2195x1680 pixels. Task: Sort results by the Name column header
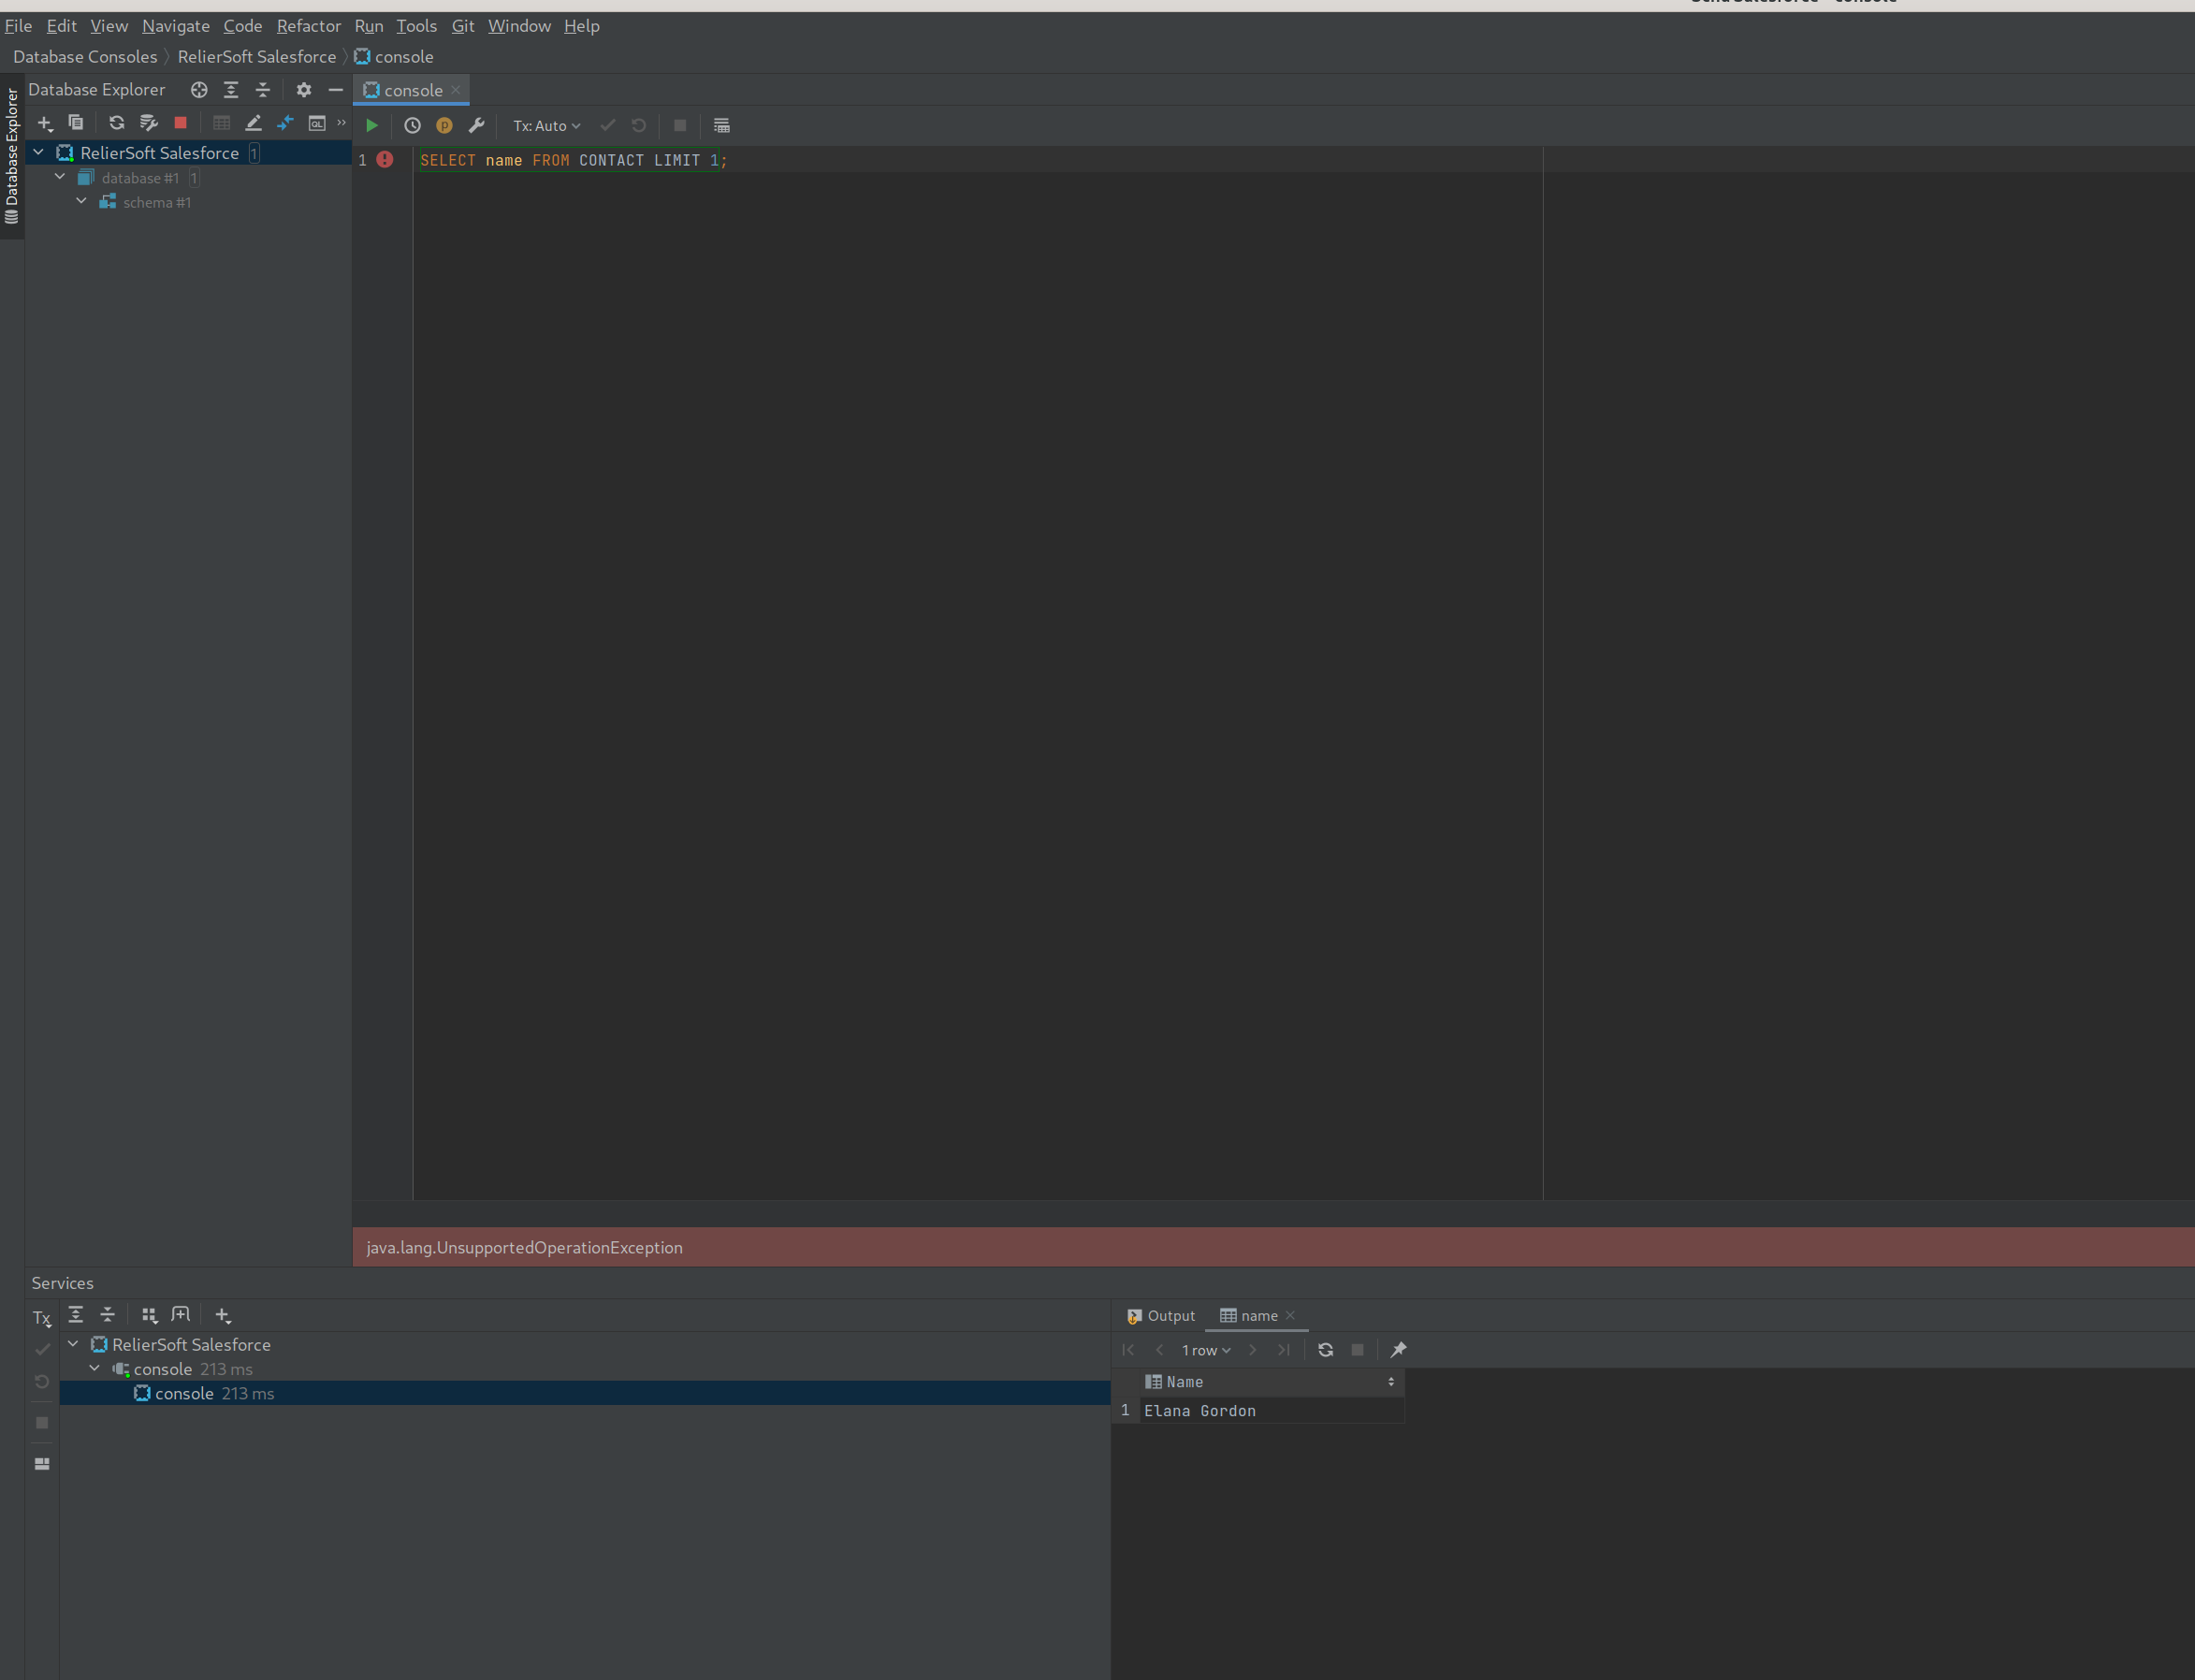pyautogui.click(x=1183, y=1381)
